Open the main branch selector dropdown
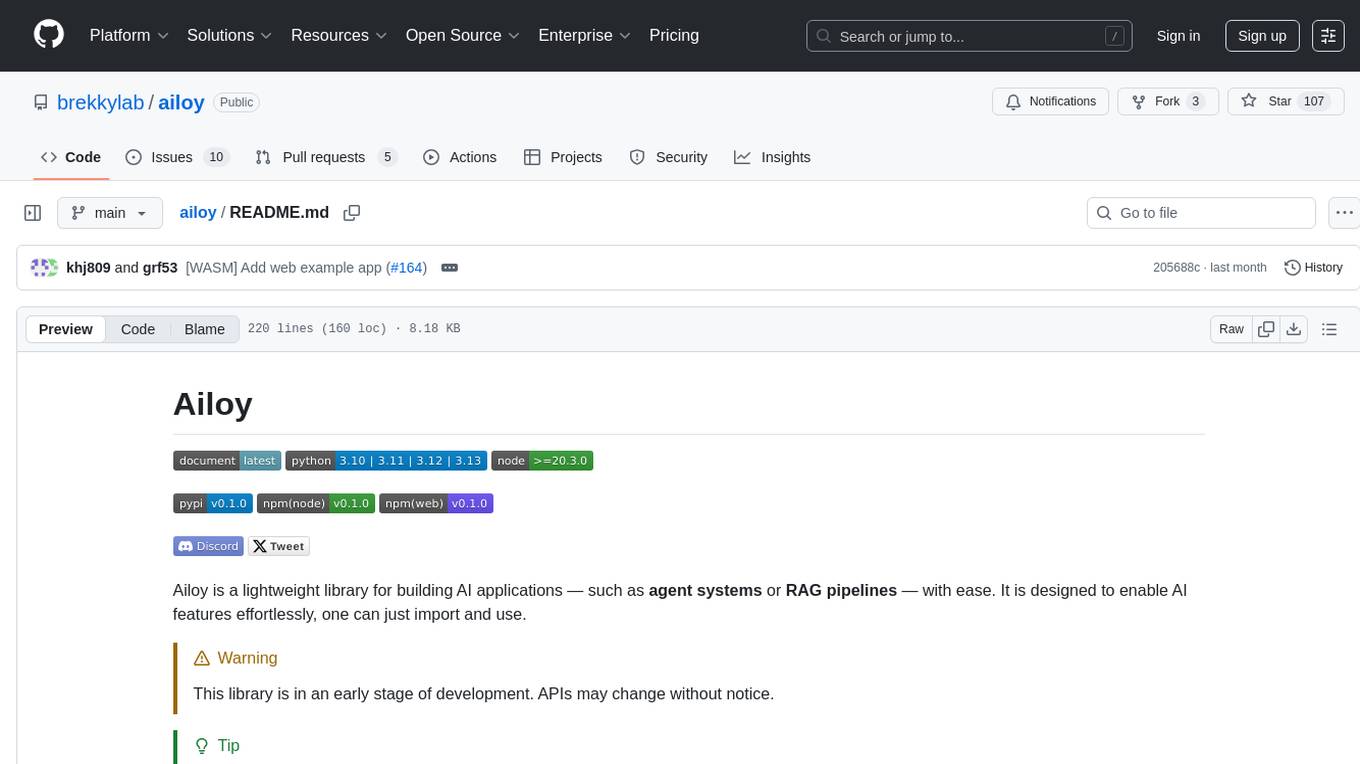Image resolution: width=1360 pixels, height=764 pixels. tap(109, 213)
